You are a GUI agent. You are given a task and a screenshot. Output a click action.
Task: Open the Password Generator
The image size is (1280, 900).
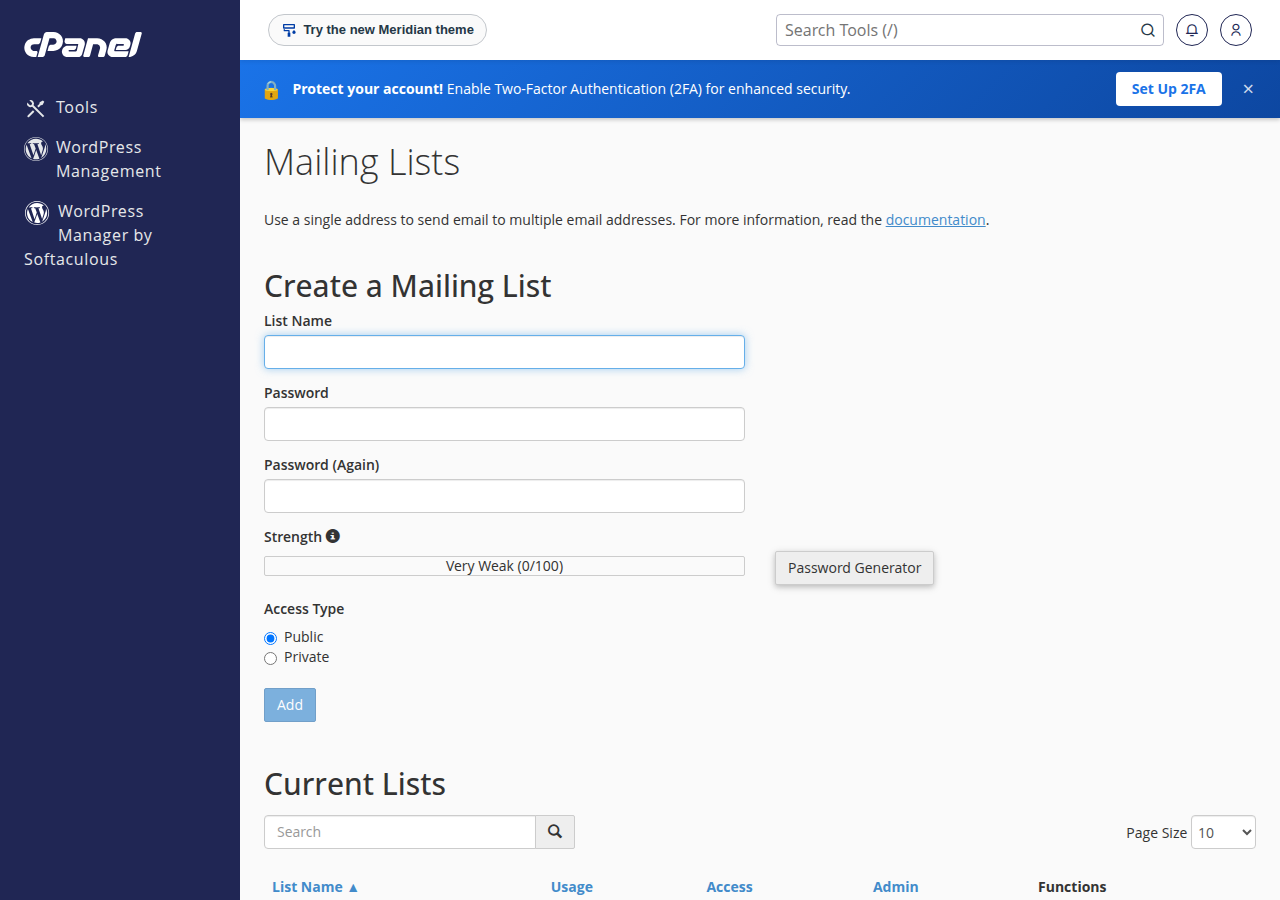[854, 568]
